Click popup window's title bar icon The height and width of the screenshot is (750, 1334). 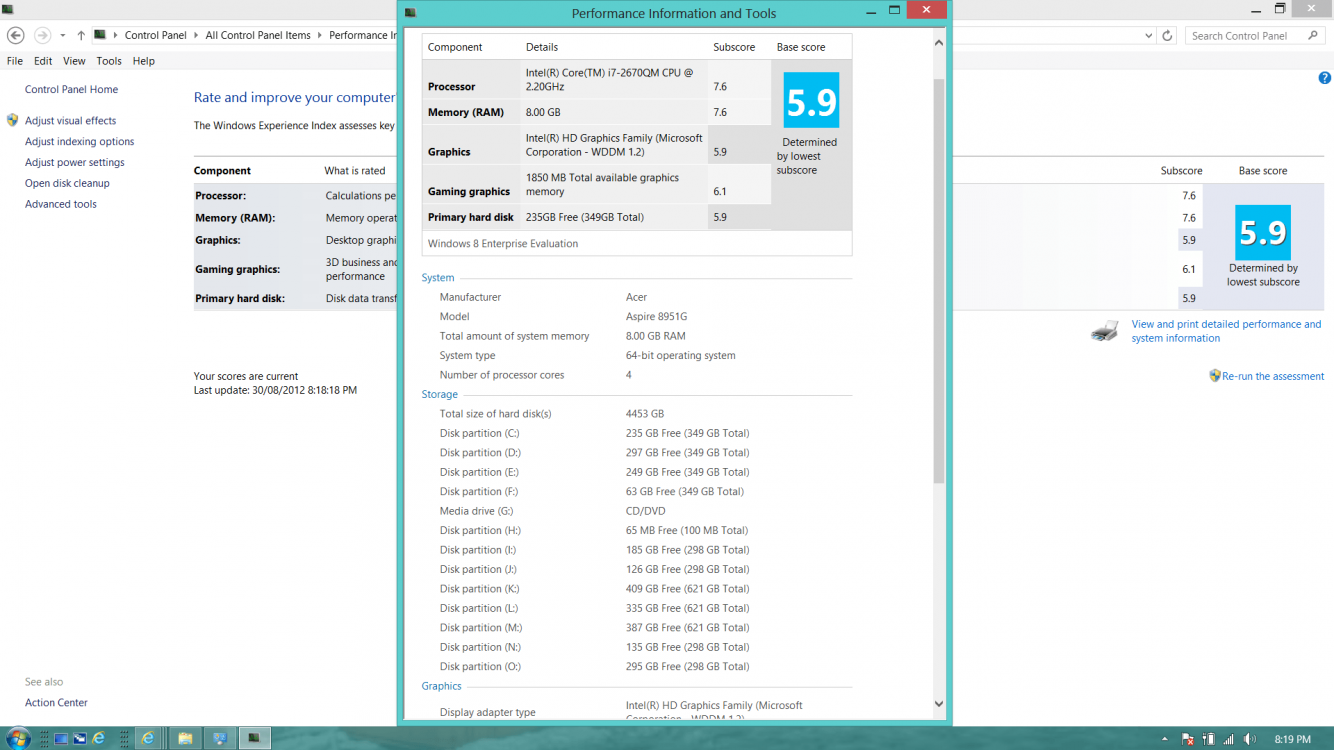[410, 13]
